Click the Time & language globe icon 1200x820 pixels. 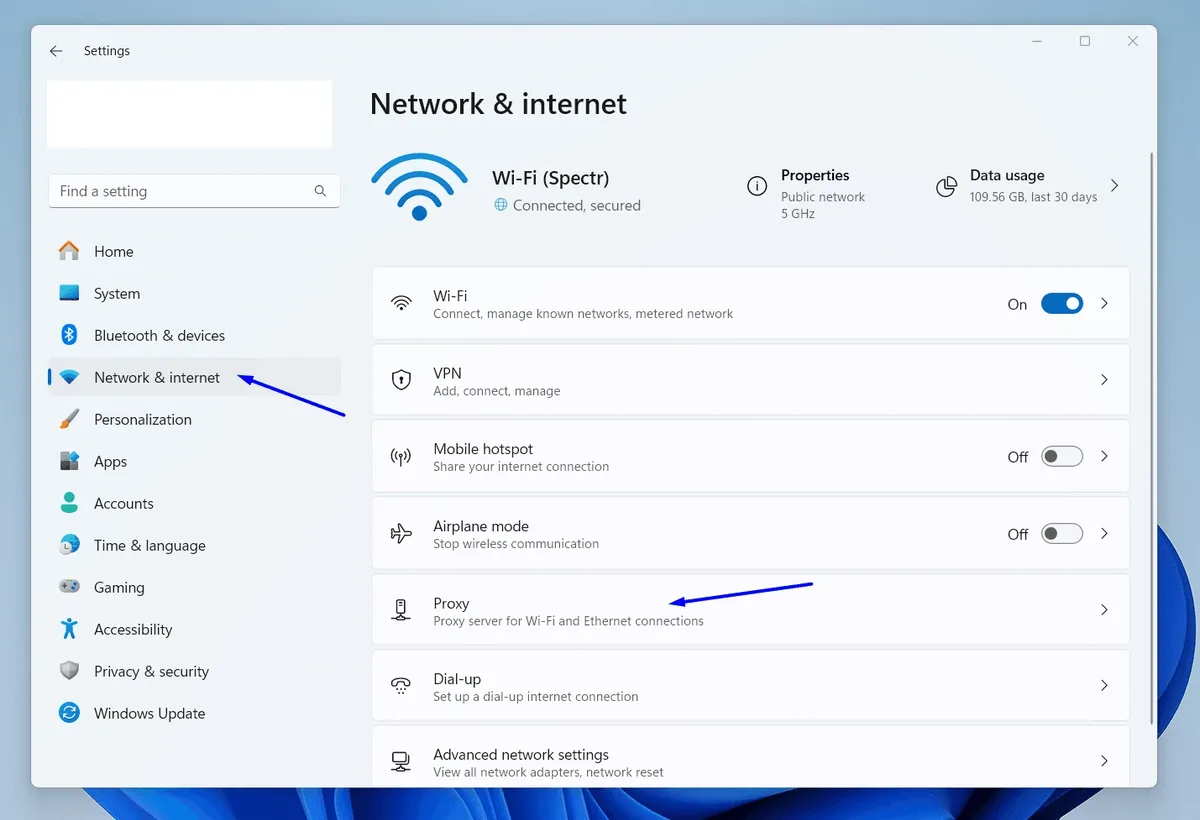point(69,545)
